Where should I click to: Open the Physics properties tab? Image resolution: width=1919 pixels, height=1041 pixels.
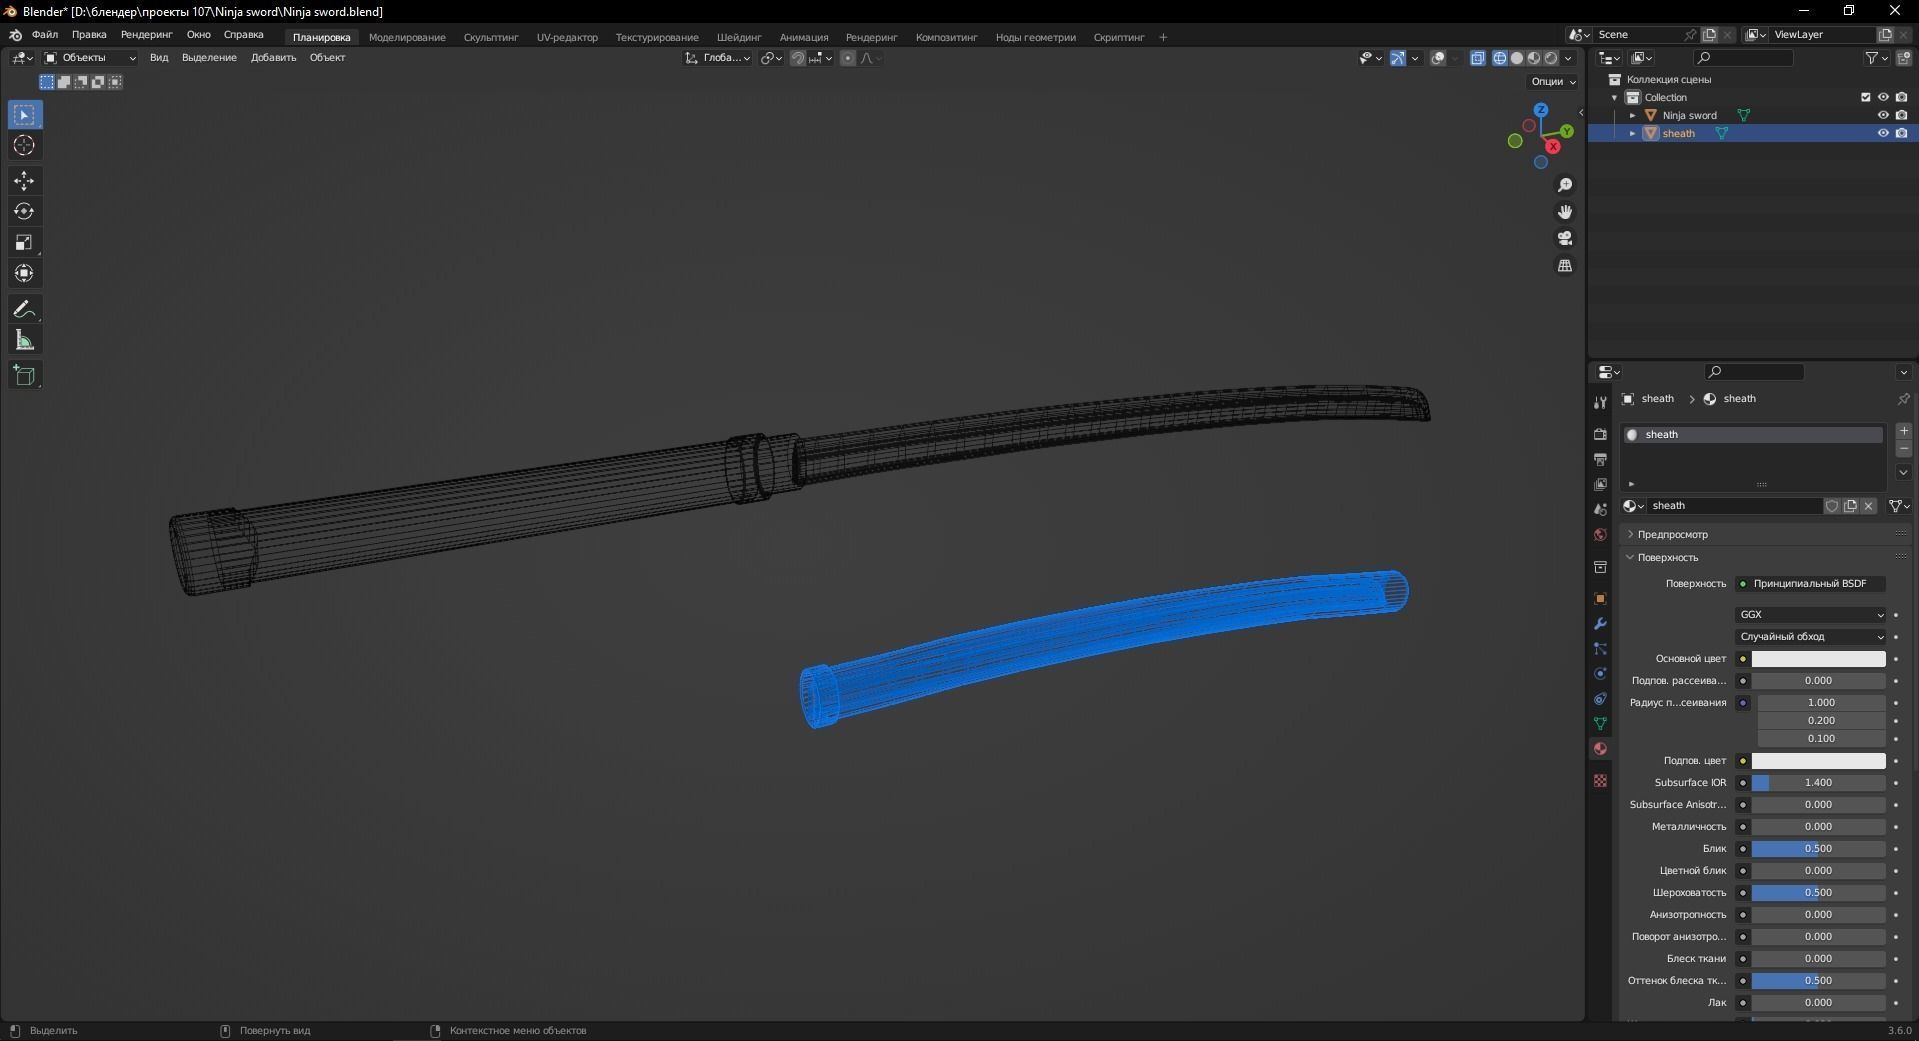coord(1600,673)
